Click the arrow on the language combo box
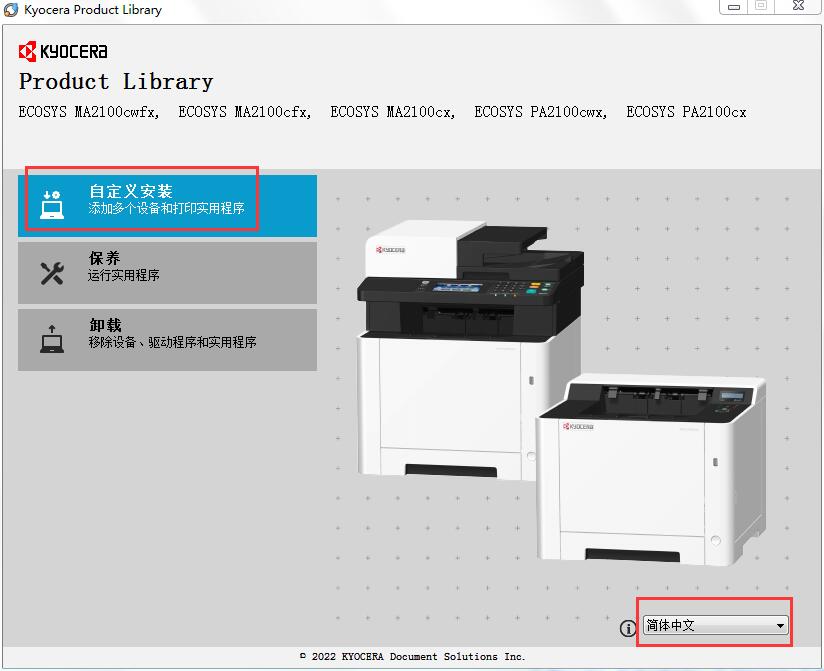824x671 pixels. click(x=780, y=626)
